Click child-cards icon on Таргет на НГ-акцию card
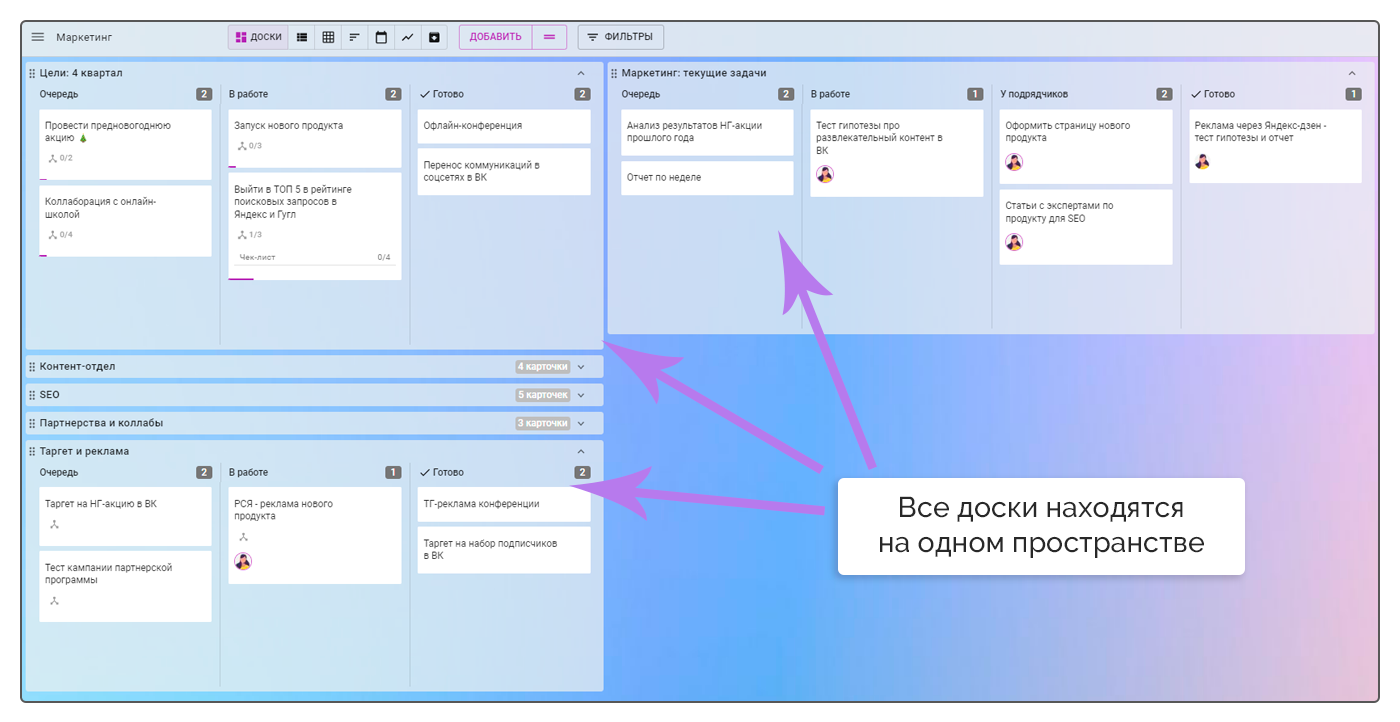Image resolution: width=1400 pixels, height=722 pixels. click(x=54, y=524)
